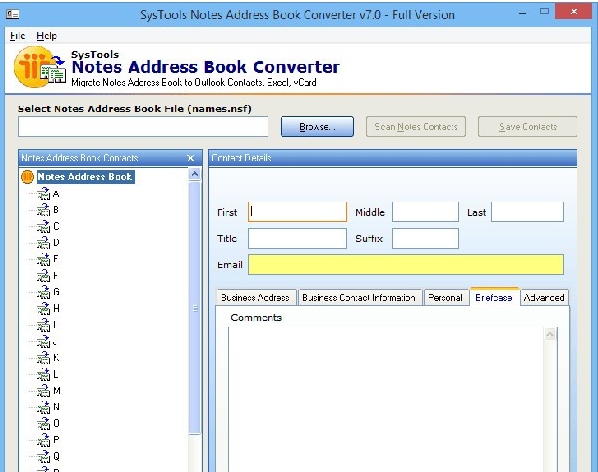This screenshot has width=598, height=472.
Task: Click the contact icon beside letter G
Action: point(44,292)
